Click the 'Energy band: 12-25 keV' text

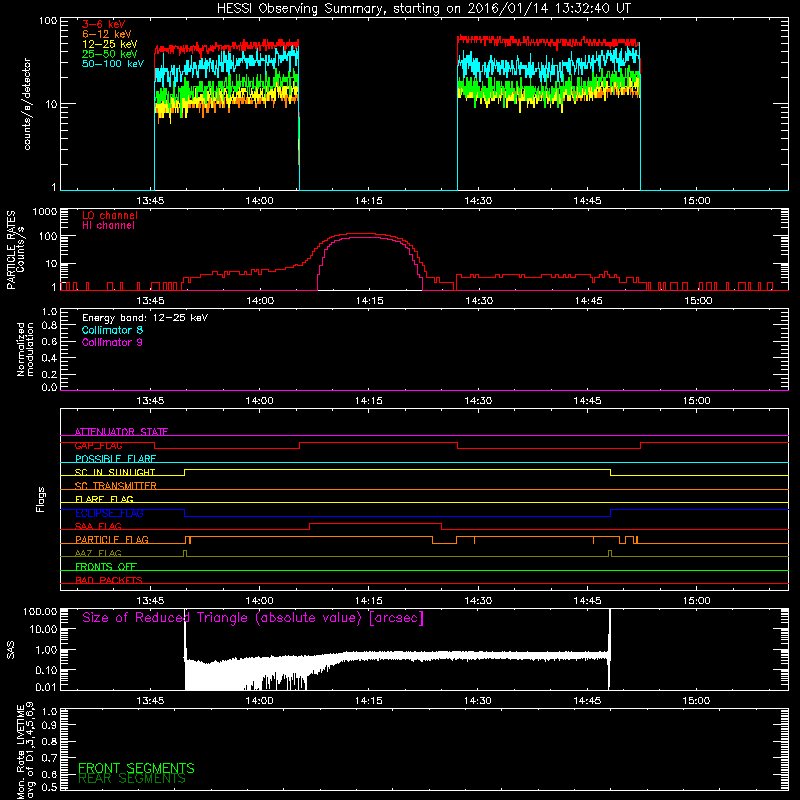point(145,318)
